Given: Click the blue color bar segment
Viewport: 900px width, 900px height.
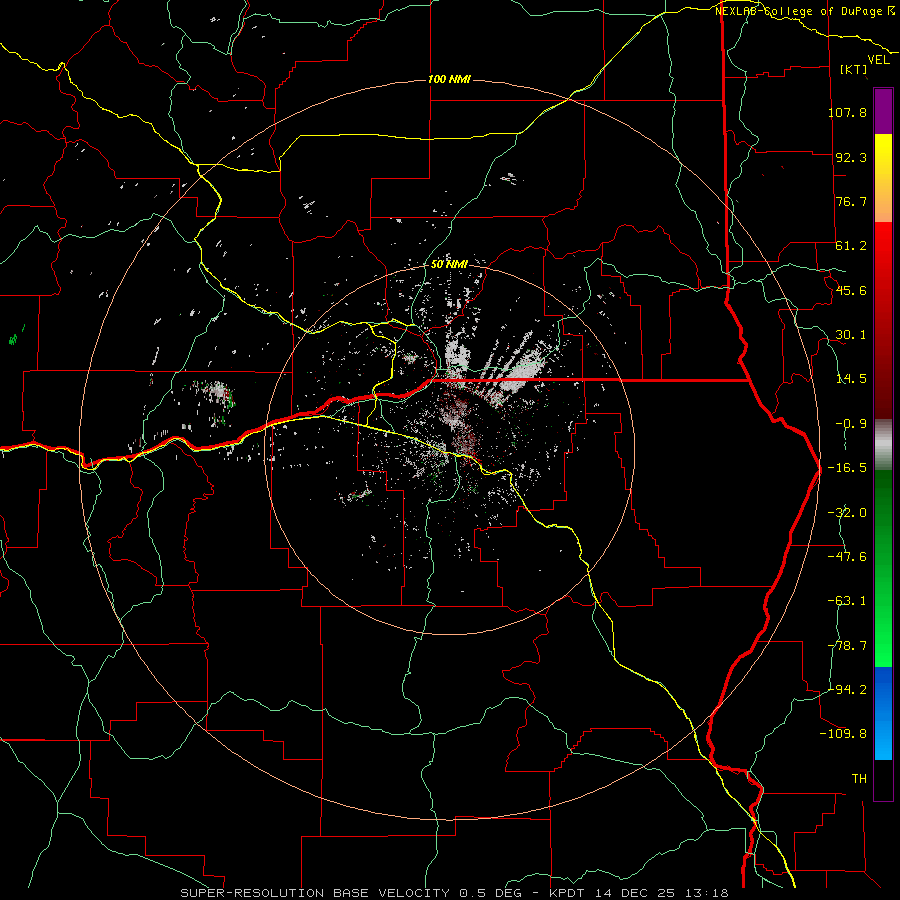Looking at the screenshot, I should tap(883, 713).
